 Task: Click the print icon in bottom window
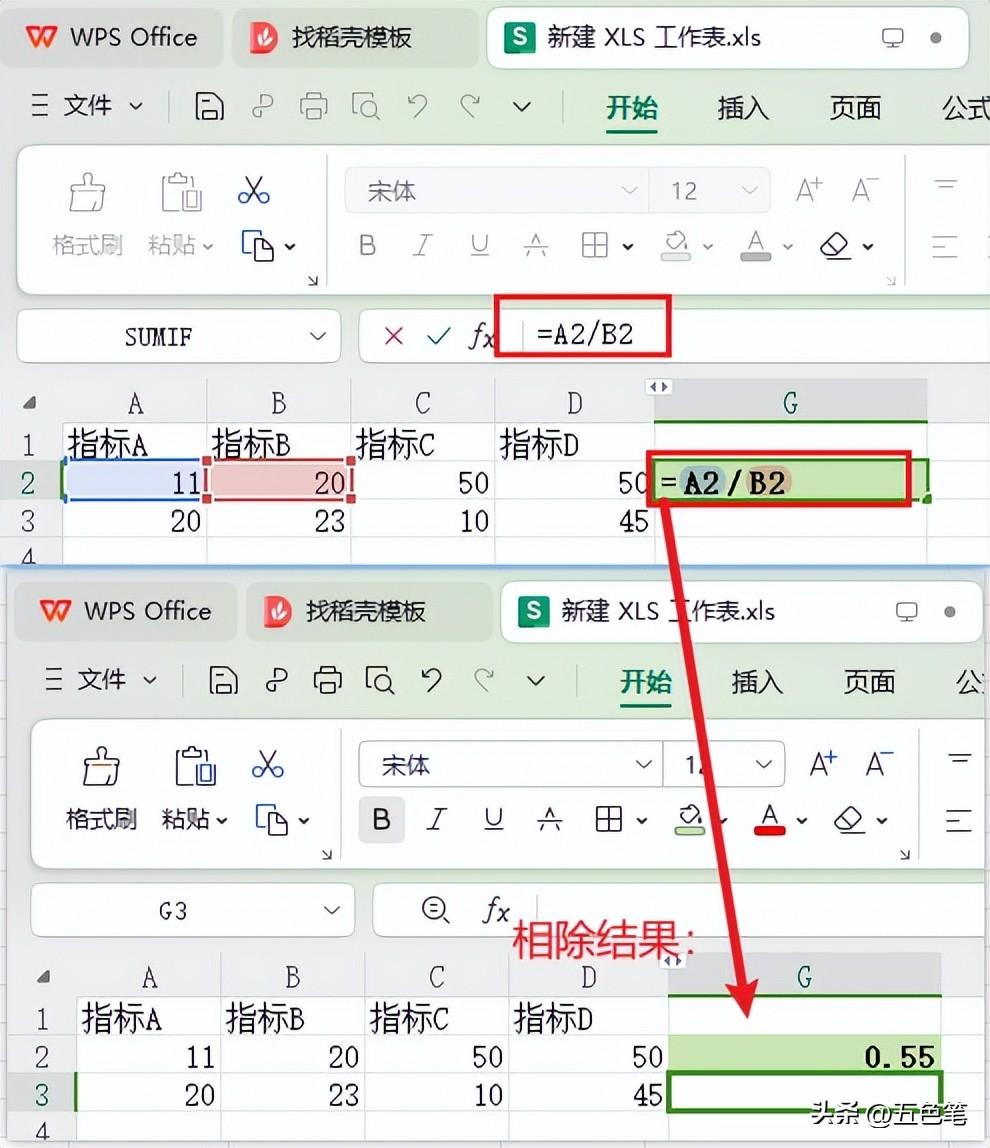(x=327, y=681)
